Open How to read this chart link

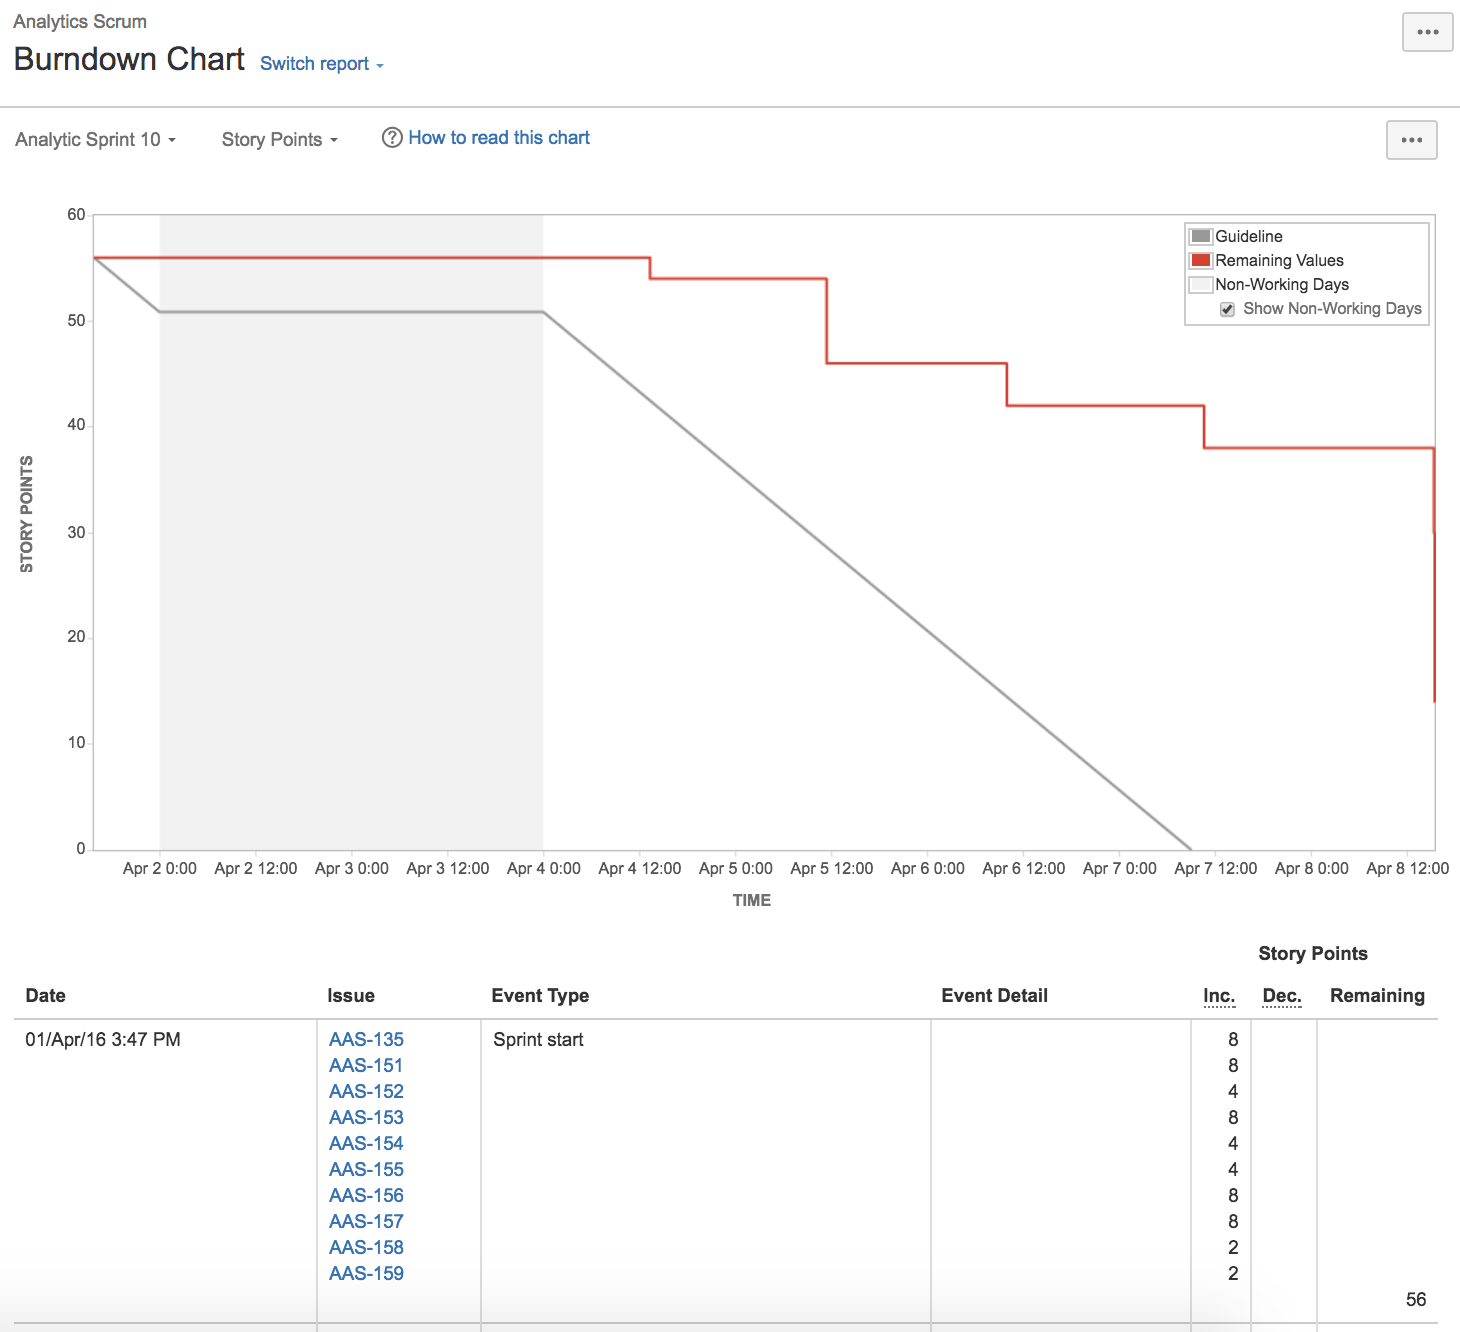click(x=498, y=138)
